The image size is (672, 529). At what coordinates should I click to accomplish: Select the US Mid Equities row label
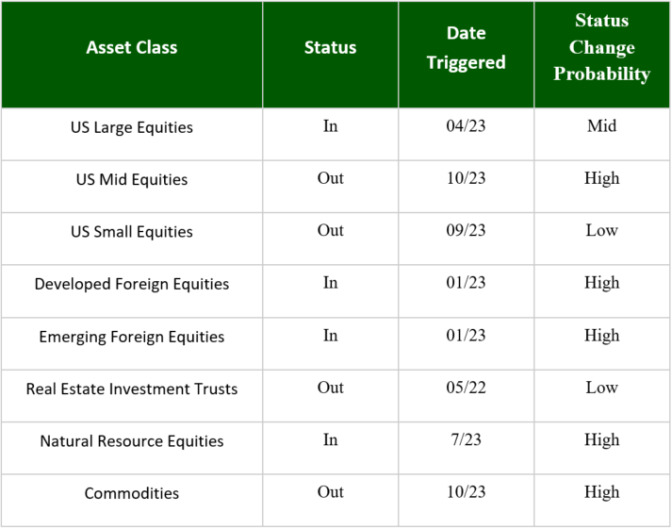click(x=132, y=179)
